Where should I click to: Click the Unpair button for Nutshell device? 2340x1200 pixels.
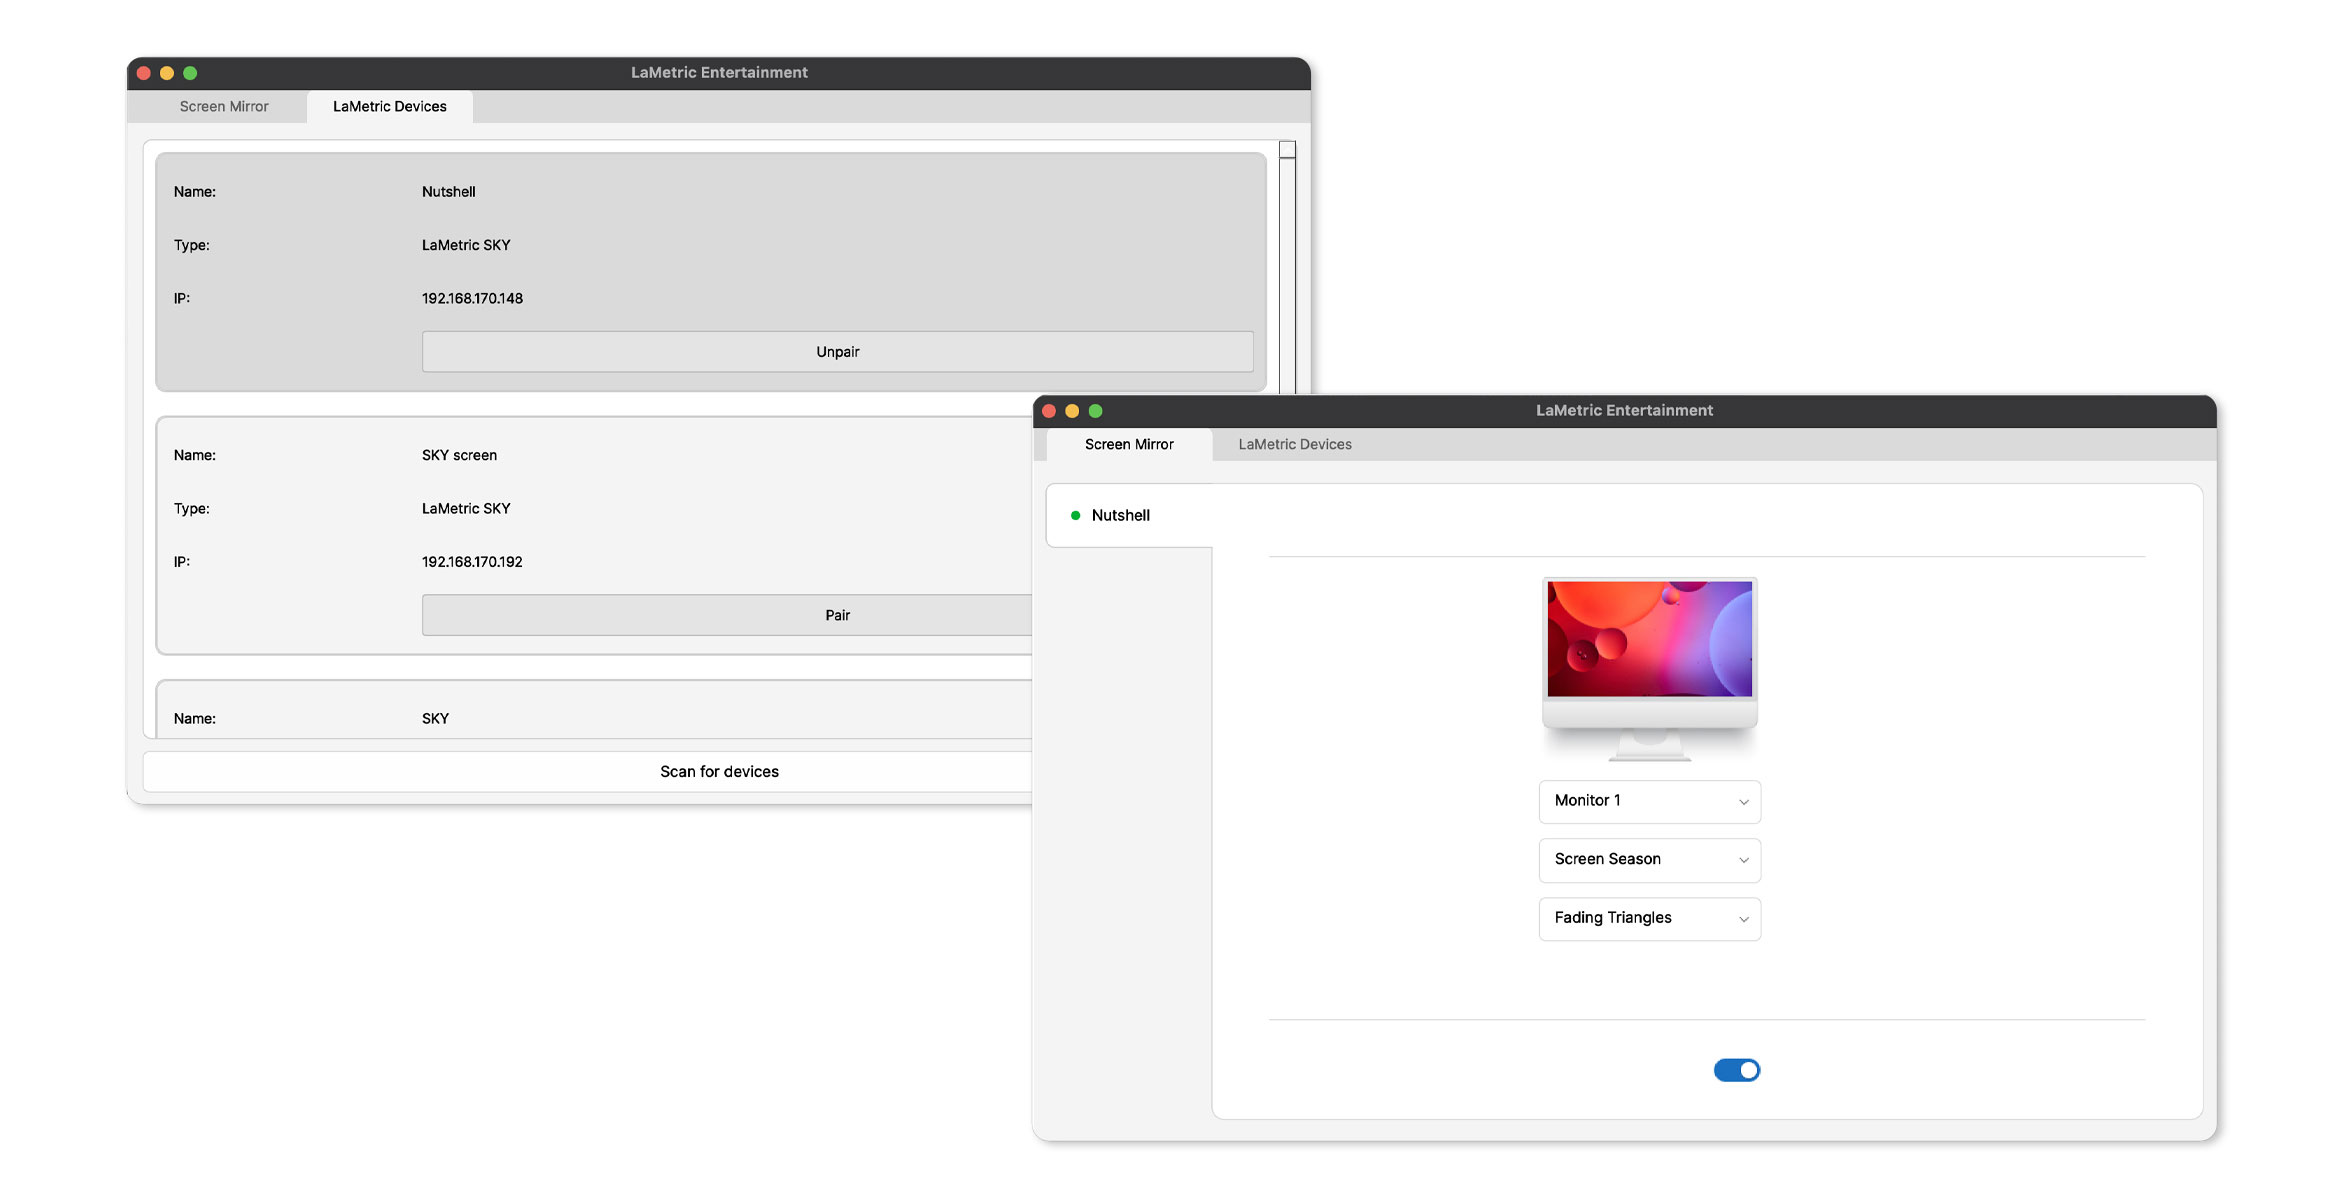[836, 351]
